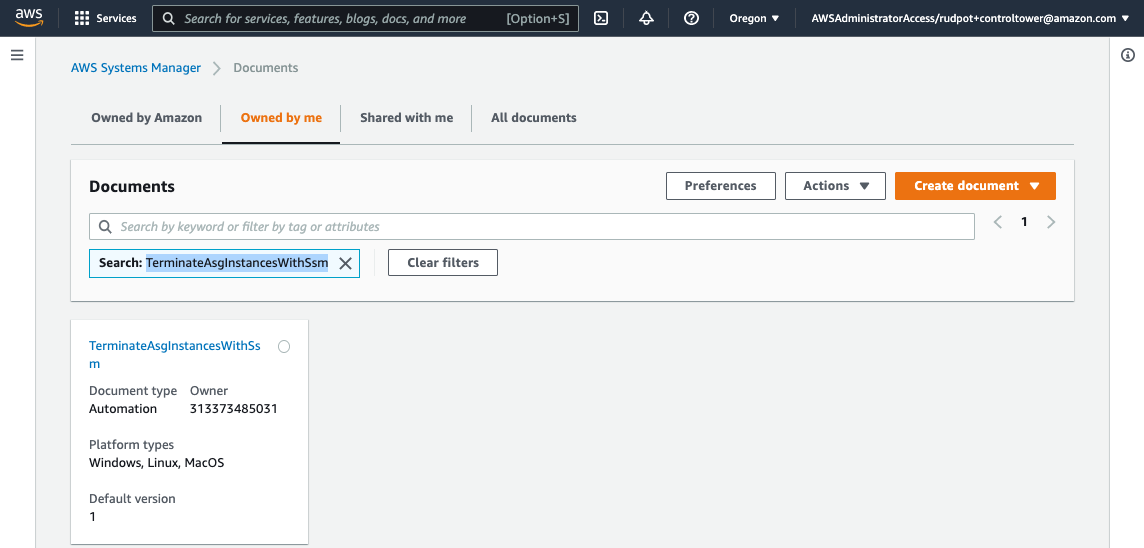Switch to the Owned by Amazon tab

click(x=147, y=117)
